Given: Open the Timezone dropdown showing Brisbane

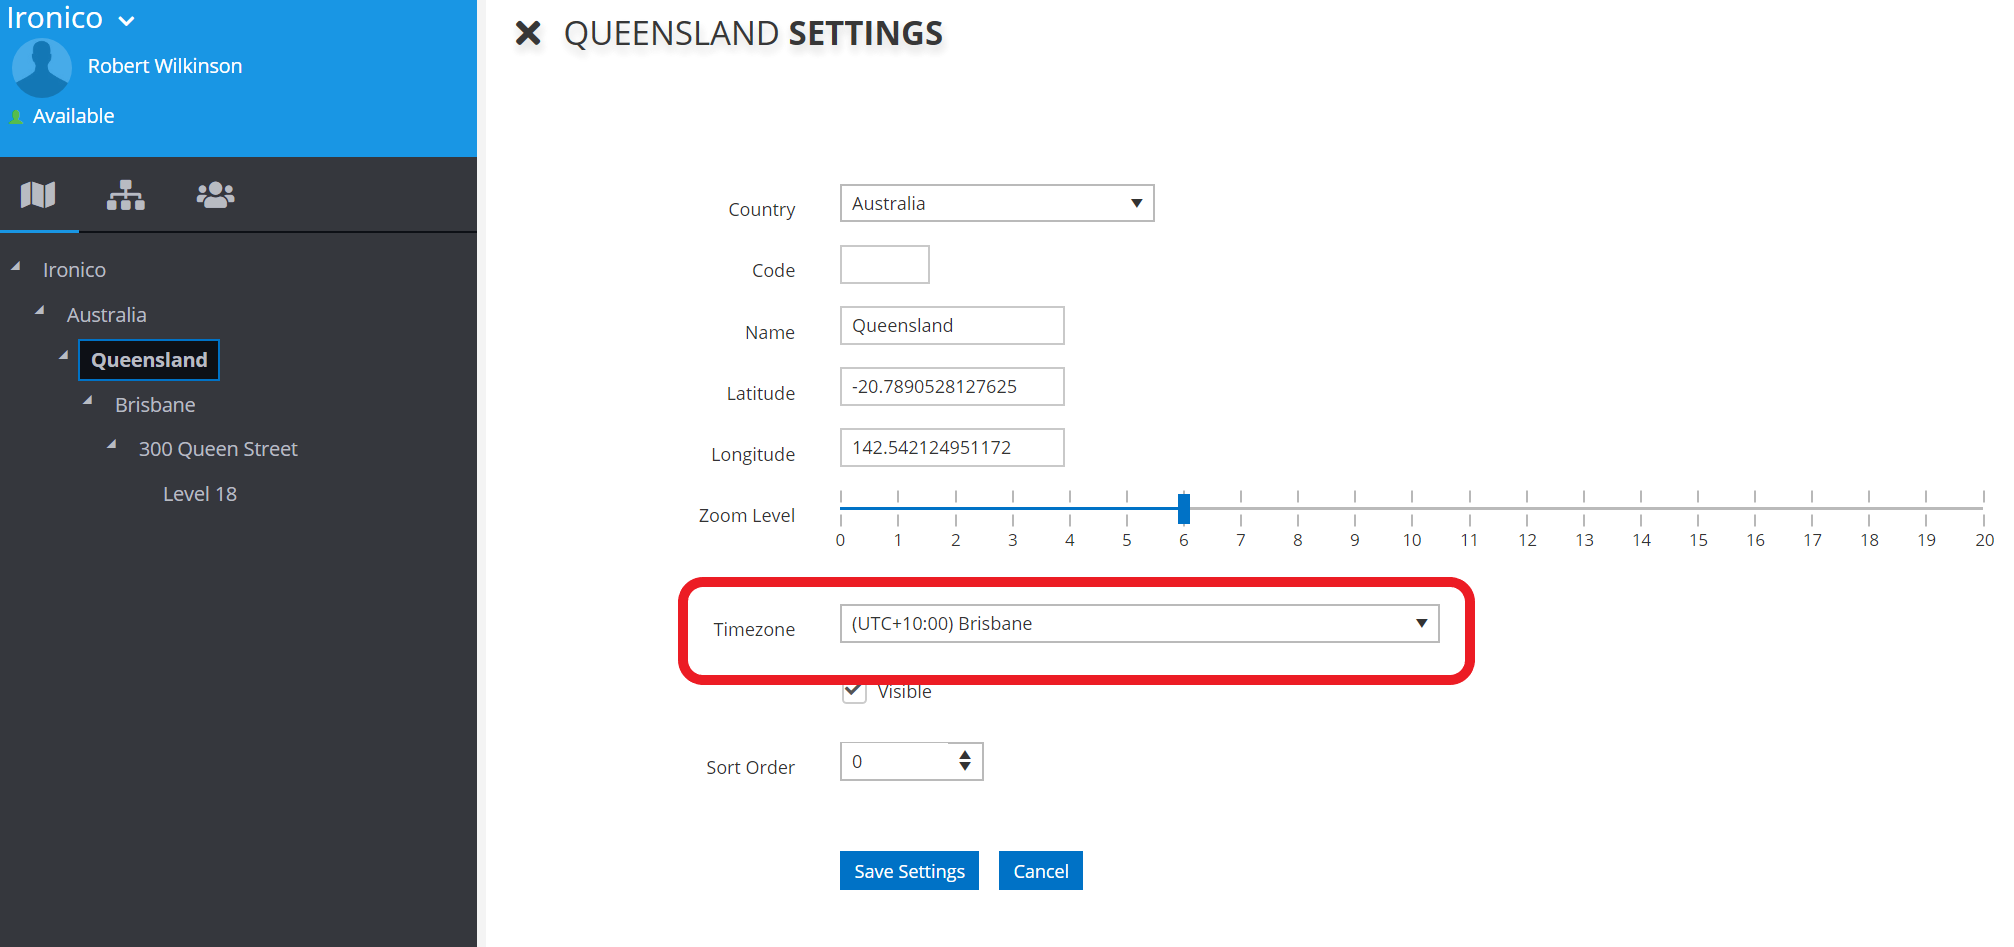Looking at the screenshot, I should coord(1140,623).
